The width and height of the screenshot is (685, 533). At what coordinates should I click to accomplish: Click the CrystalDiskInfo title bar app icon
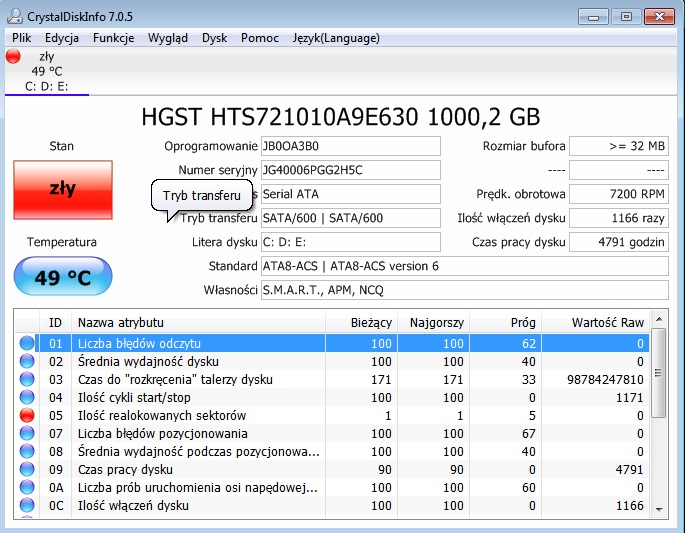(x=14, y=16)
